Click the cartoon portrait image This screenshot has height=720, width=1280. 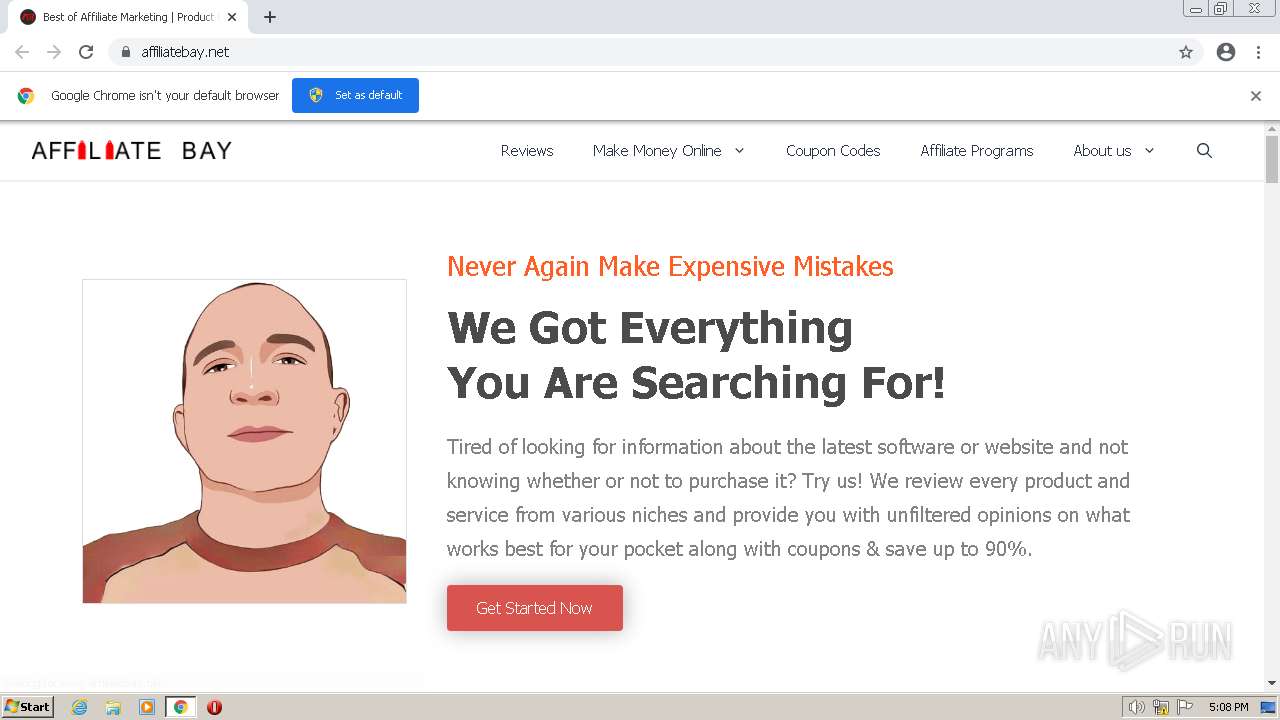point(244,441)
